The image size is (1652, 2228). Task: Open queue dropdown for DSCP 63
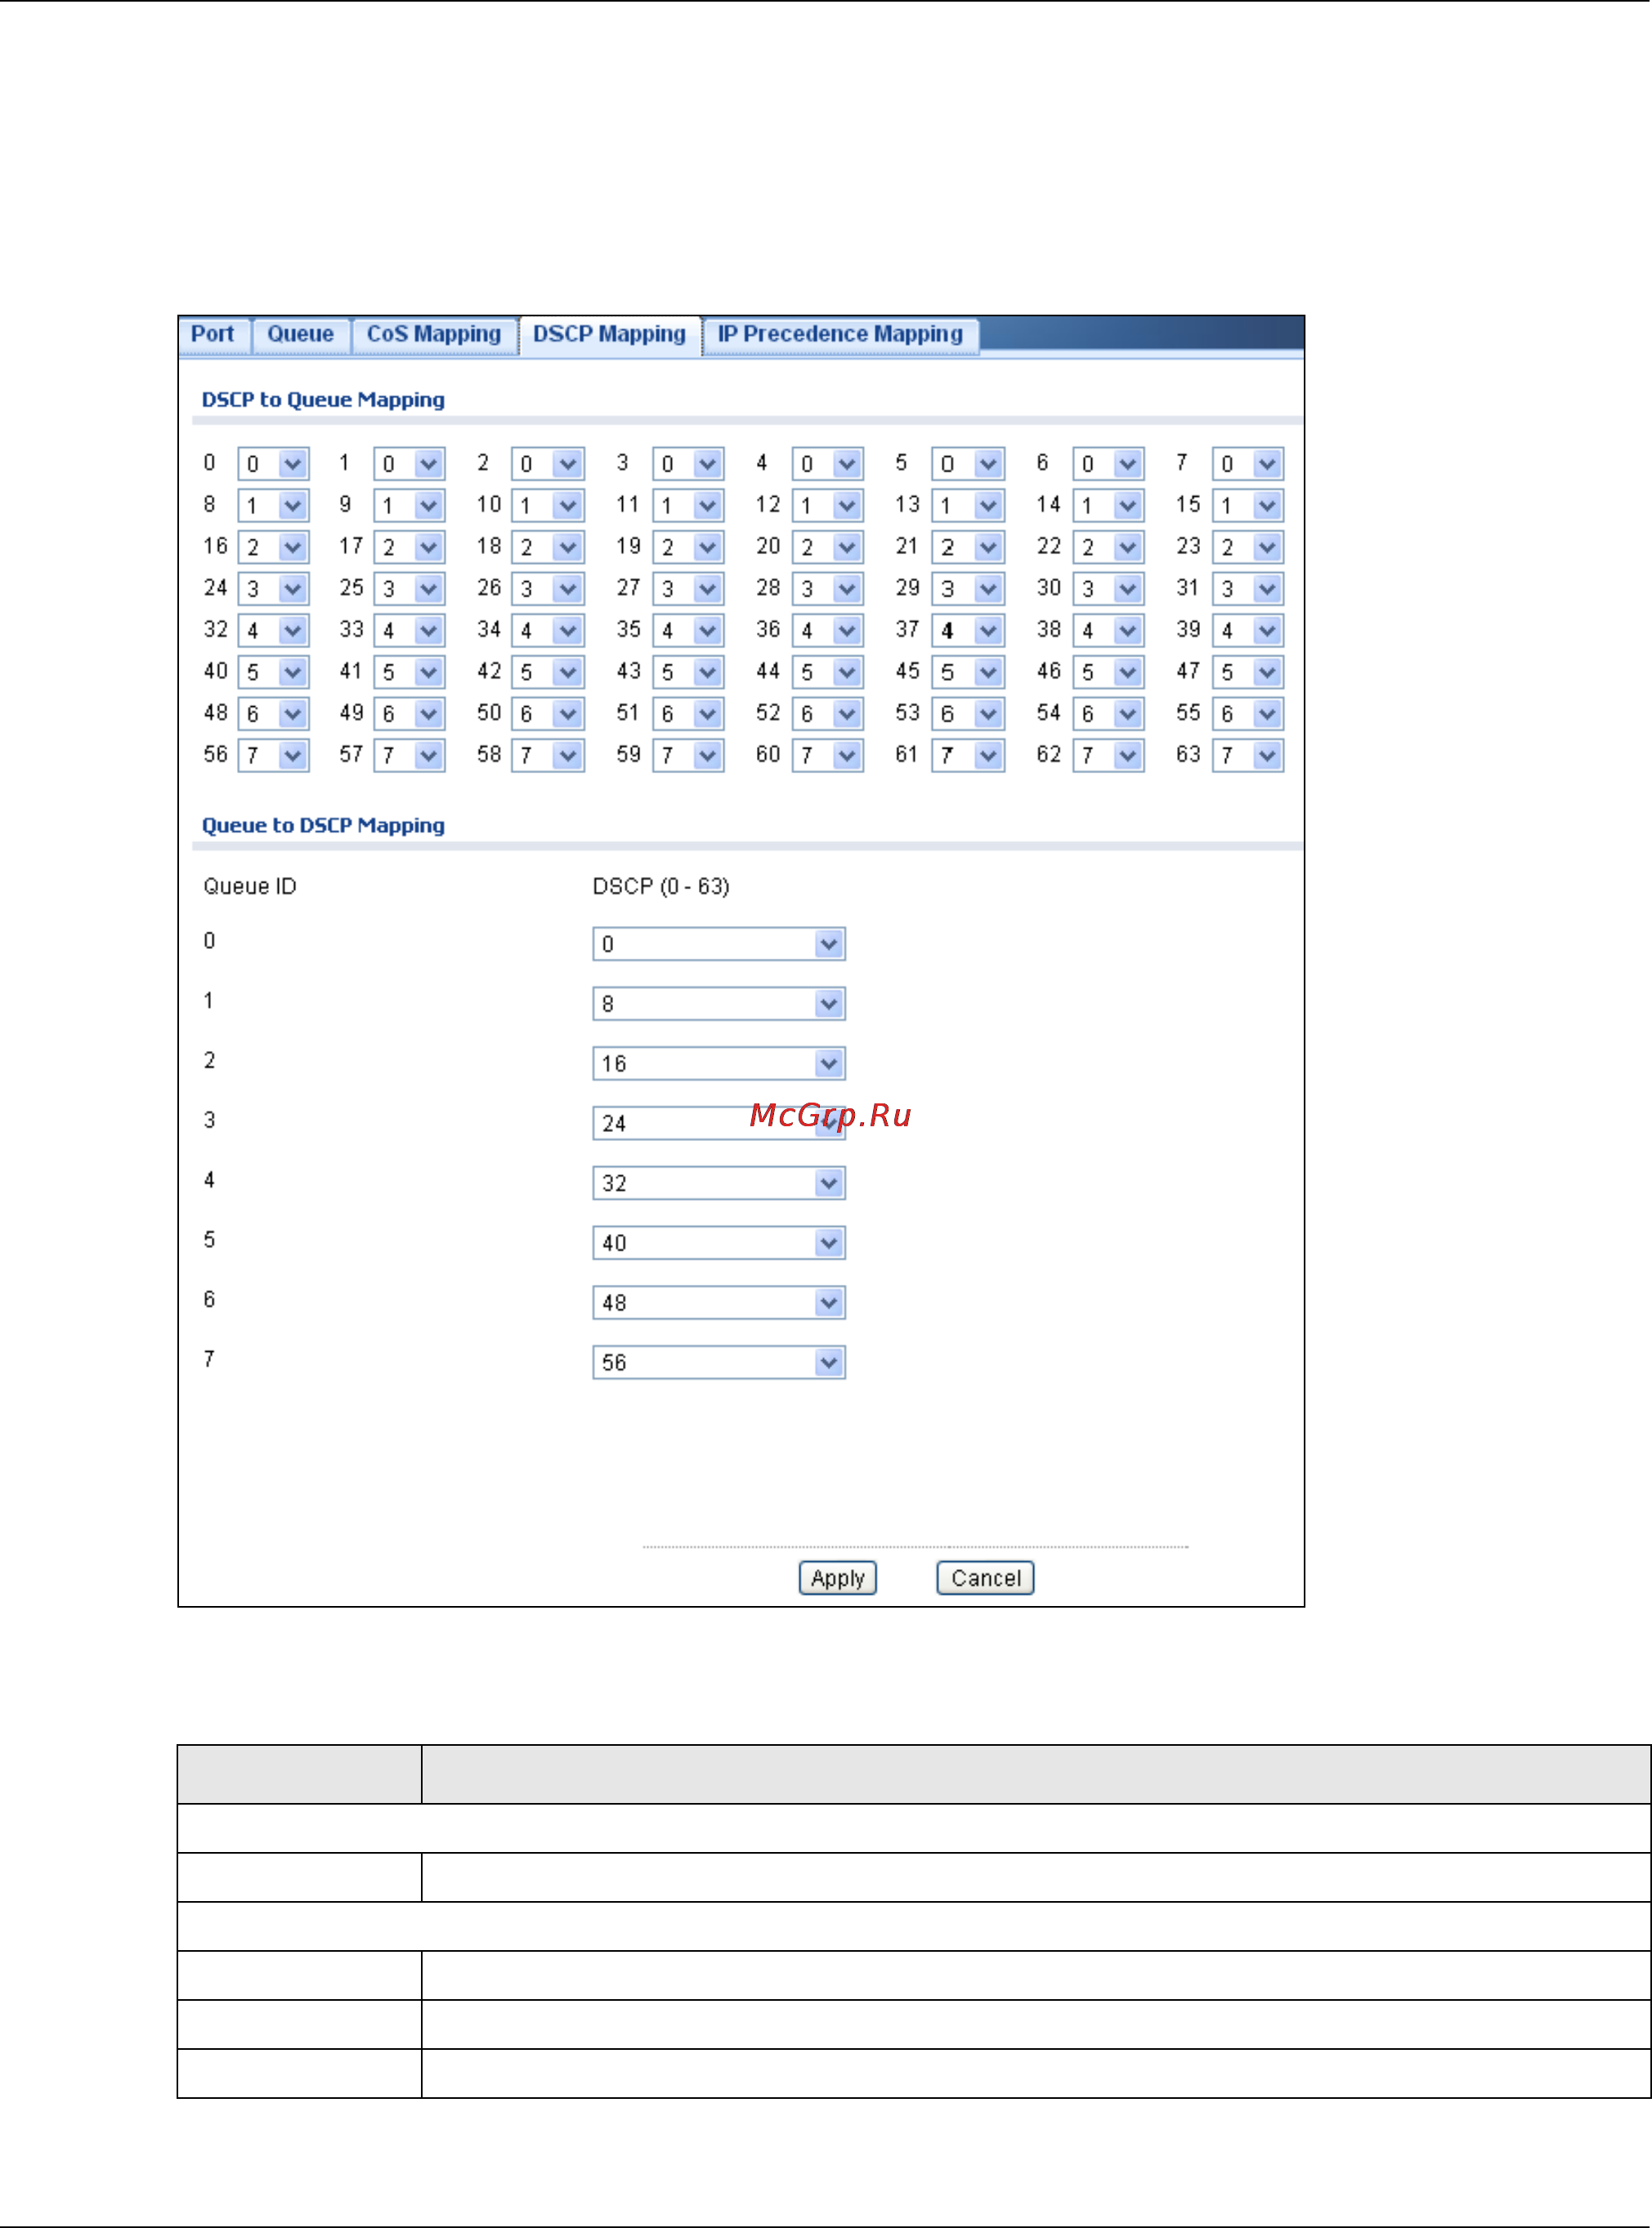point(1248,756)
